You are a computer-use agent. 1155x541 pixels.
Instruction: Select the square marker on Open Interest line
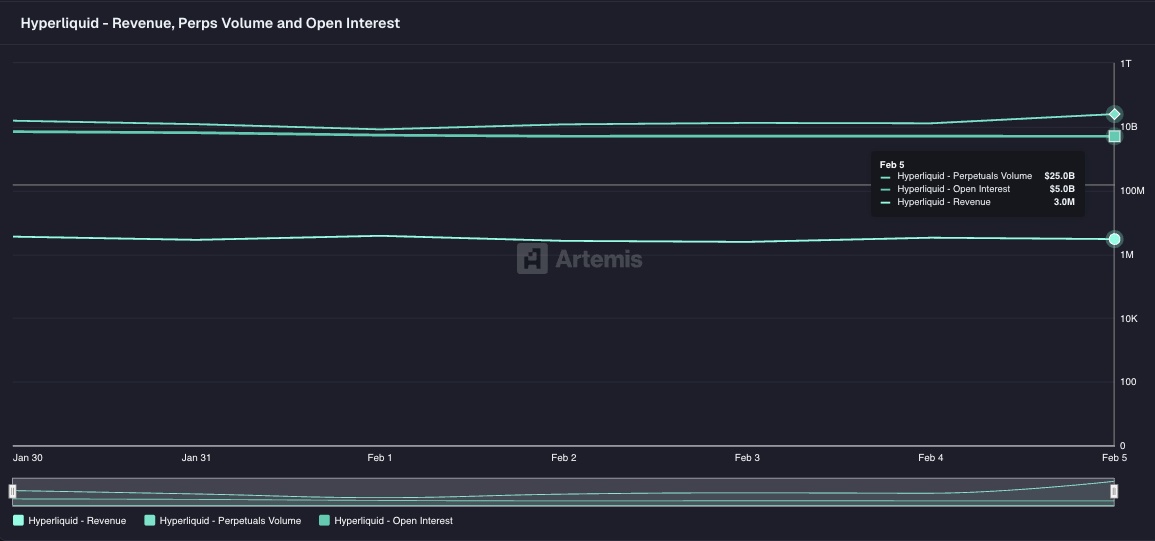click(1114, 136)
